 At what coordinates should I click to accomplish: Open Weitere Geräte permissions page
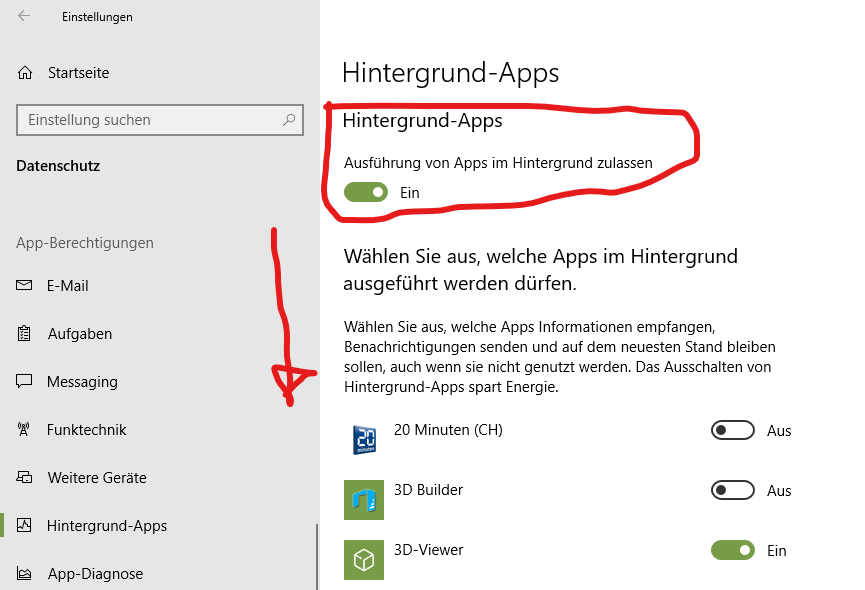(x=97, y=478)
